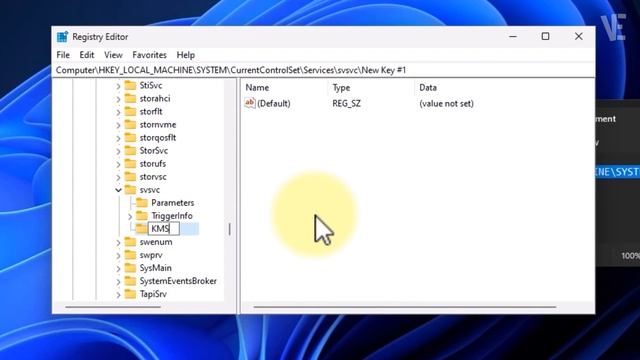Expand the StorSvc key
The width and height of the screenshot is (640, 360).
(x=118, y=151)
